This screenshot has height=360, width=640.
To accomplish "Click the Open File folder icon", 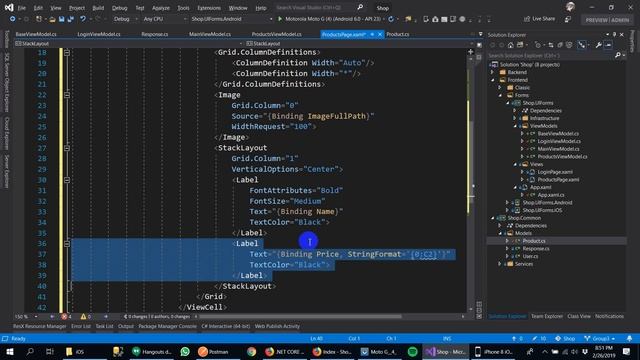I will coord(52,19).
